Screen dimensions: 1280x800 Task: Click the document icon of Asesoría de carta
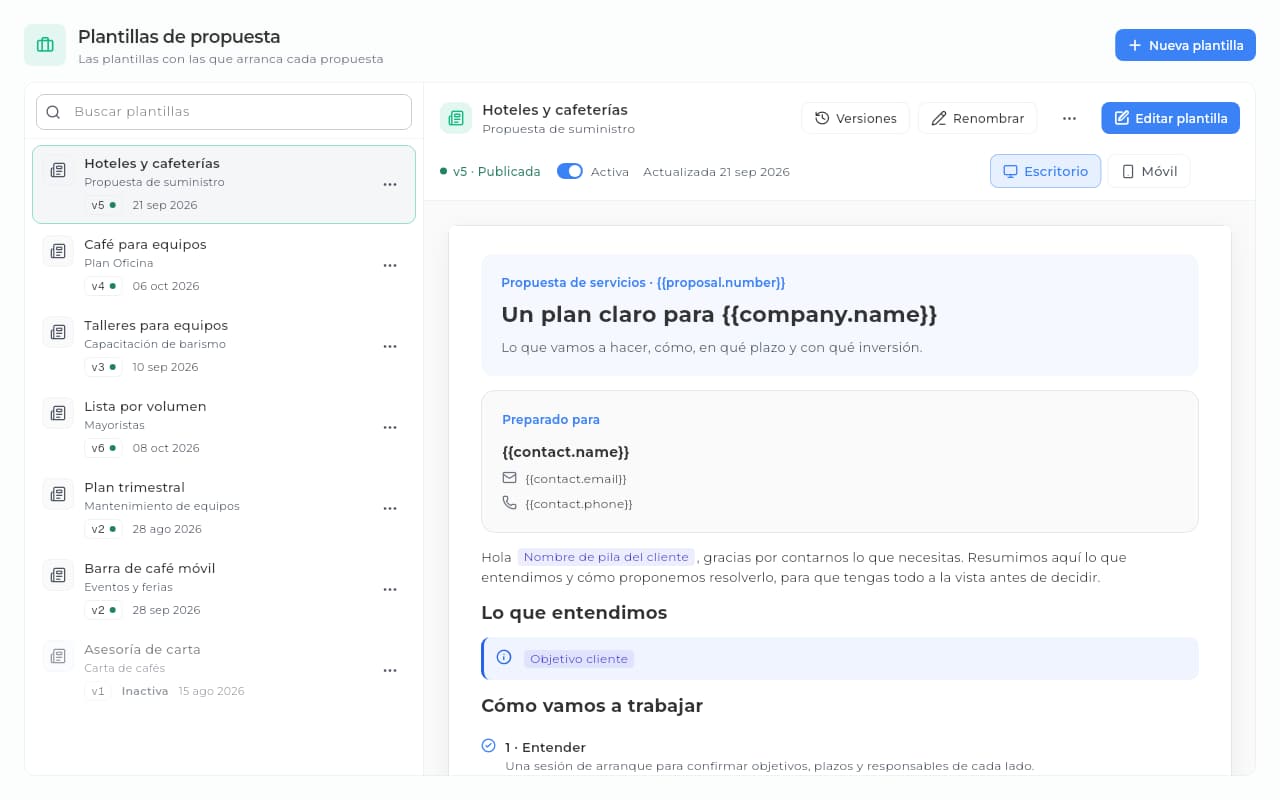(x=58, y=656)
